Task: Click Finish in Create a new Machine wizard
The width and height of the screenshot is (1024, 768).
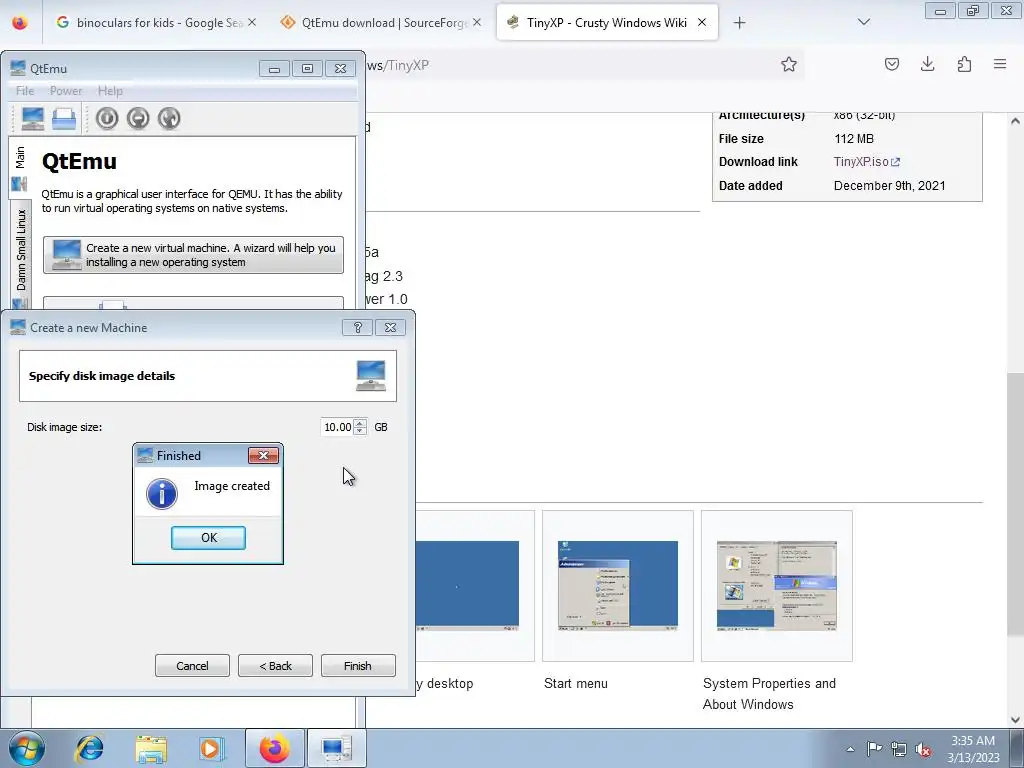Action: pyautogui.click(x=358, y=665)
